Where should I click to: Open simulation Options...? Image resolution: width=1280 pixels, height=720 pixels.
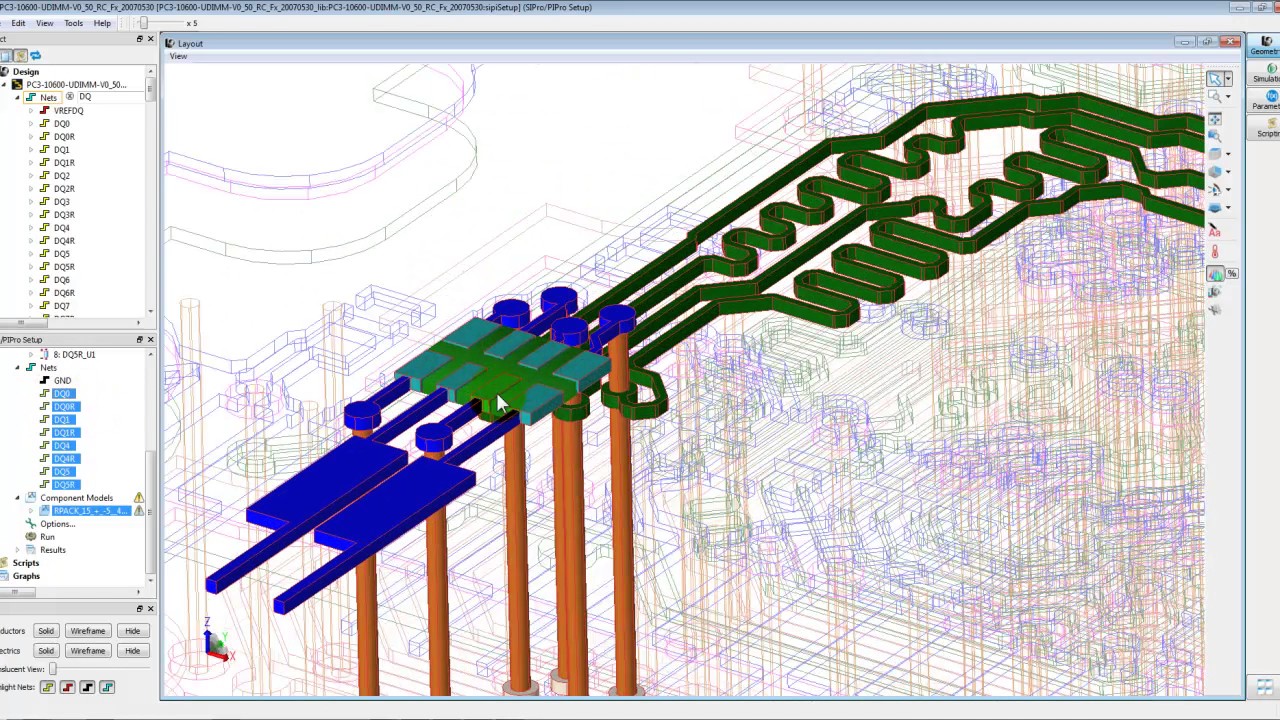tap(57, 524)
